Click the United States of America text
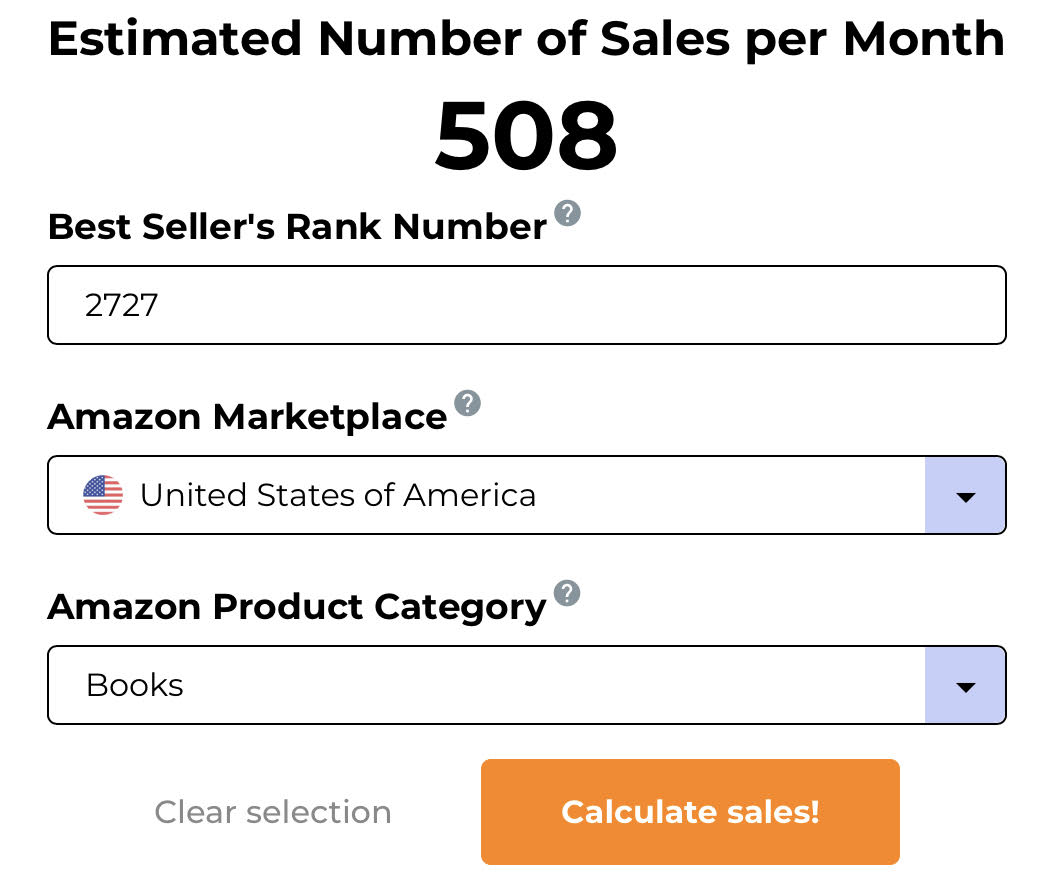Screen dimensions: 1054x884 pos(338,495)
